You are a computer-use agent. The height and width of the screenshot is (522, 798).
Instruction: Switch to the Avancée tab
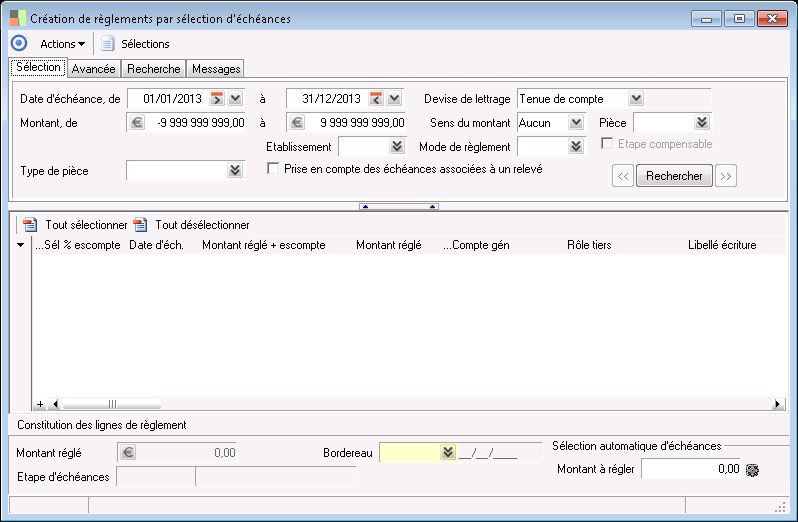(x=94, y=69)
